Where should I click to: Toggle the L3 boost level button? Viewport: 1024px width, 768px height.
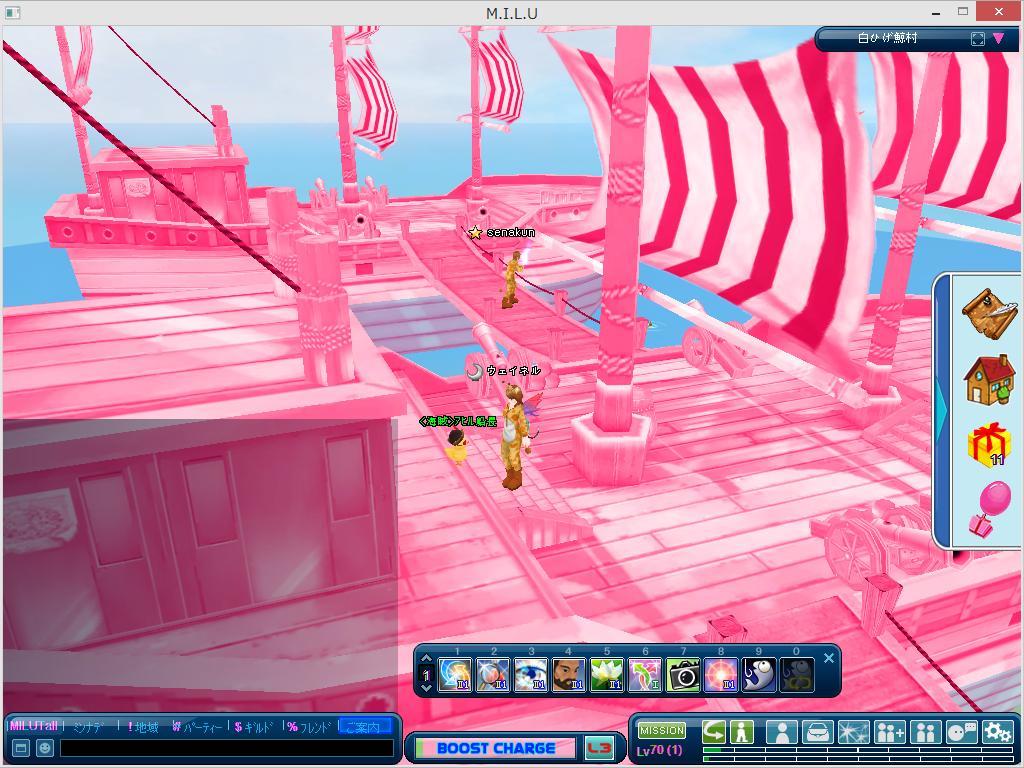(x=599, y=748)
